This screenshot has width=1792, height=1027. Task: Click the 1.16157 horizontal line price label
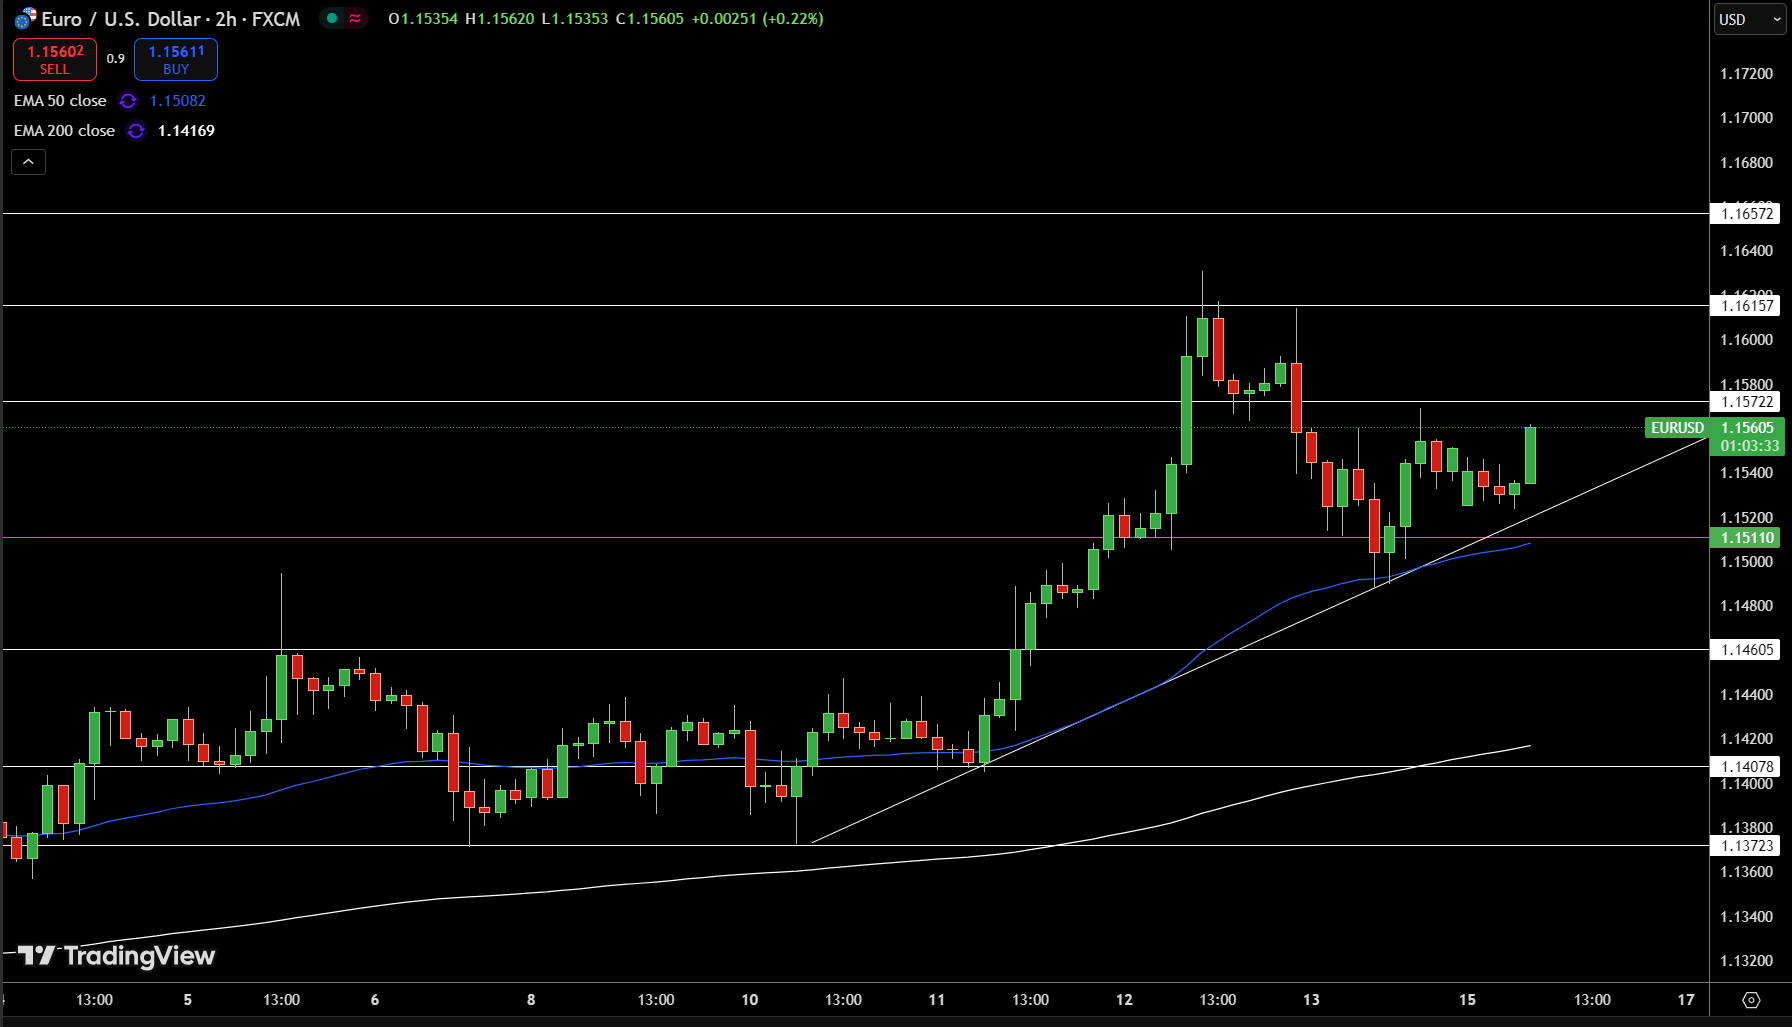pos(1746,305)
